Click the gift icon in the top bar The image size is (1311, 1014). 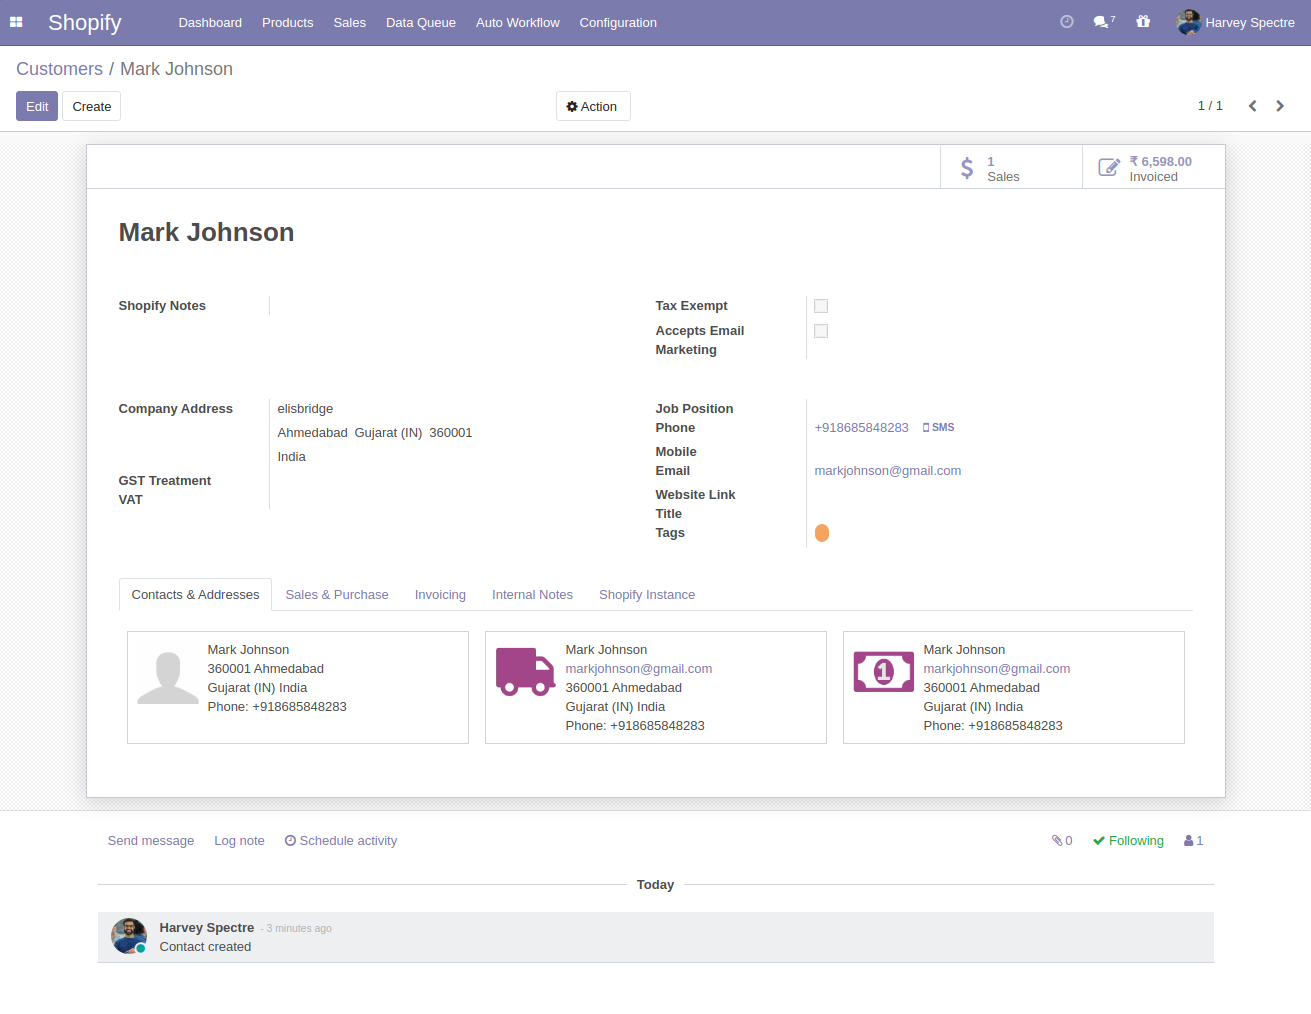(x=1143, y=22)
